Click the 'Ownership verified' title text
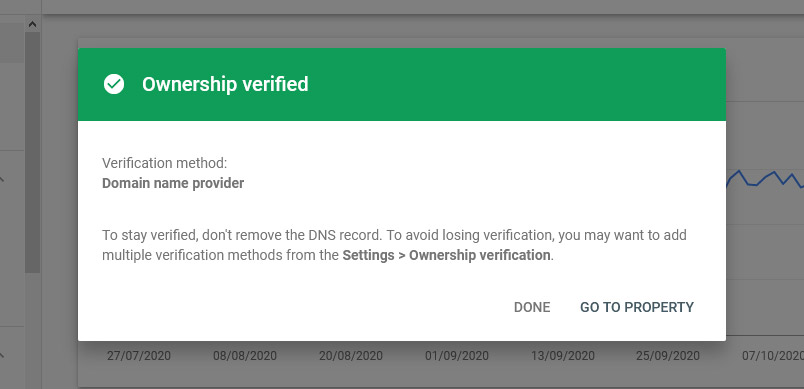The image size is (804, 389). pos(225,84)
